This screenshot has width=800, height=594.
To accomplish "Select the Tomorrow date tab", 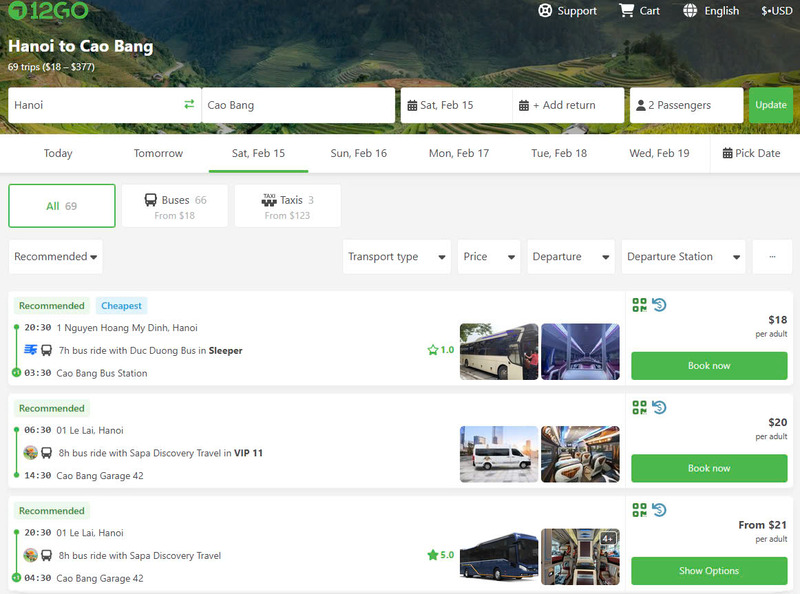I will point(157,153).
